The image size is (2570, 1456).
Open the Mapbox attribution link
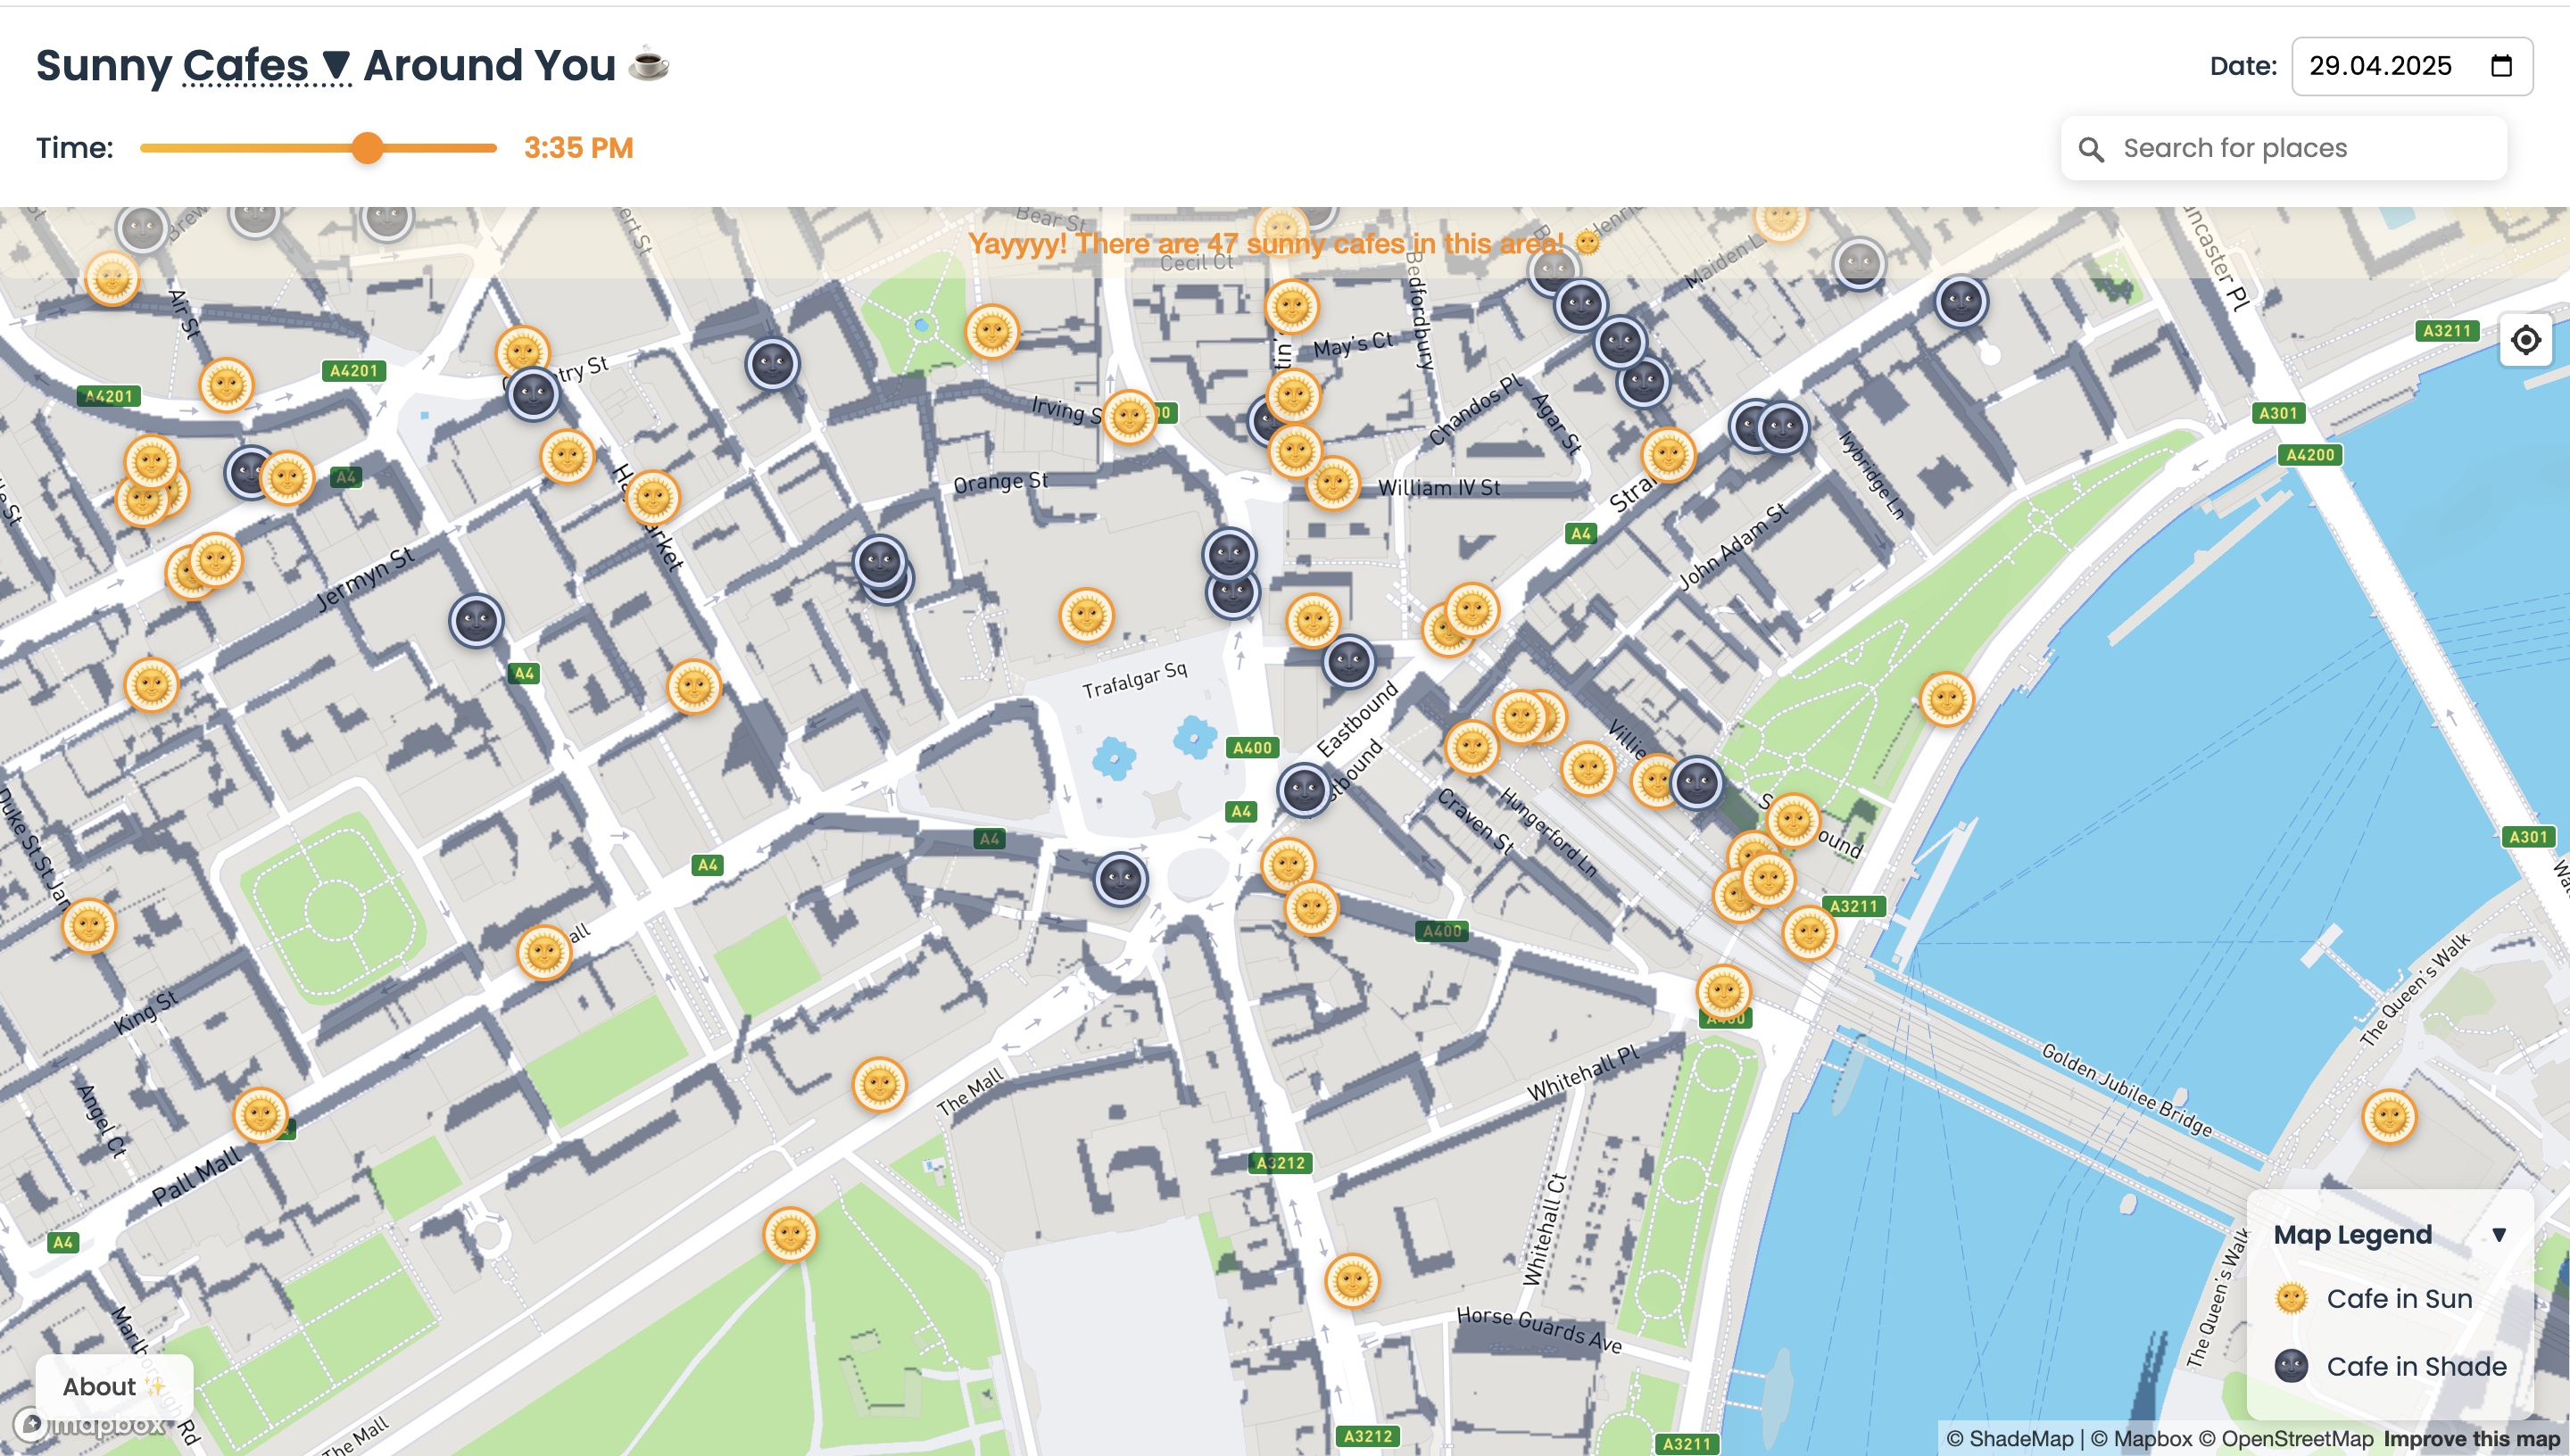click(2140, 1439)
